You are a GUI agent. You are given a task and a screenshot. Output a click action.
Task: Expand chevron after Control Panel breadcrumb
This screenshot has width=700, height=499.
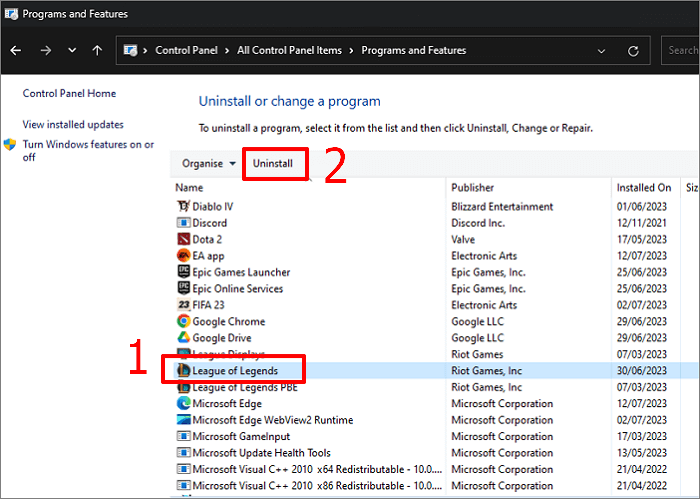(227, 50)
